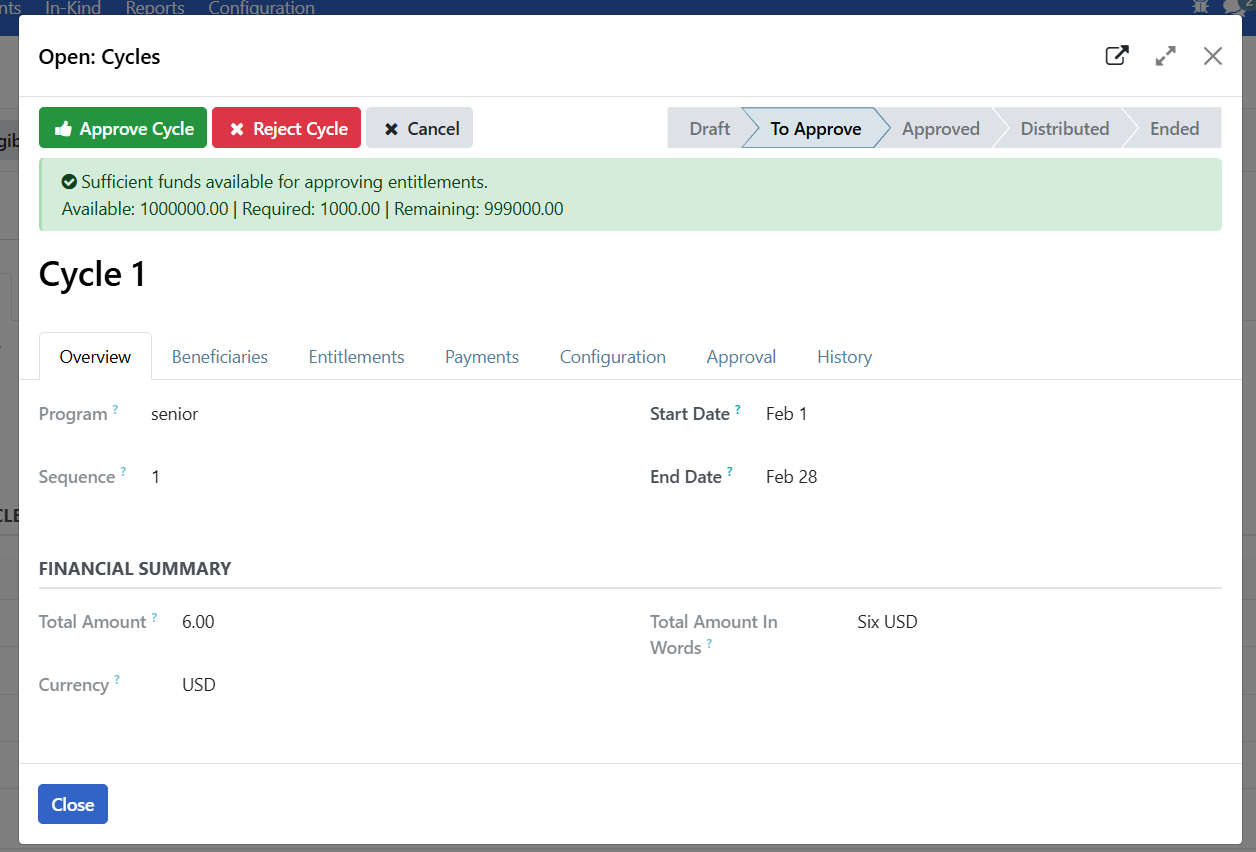Click the Cancel button

(420, 128)
